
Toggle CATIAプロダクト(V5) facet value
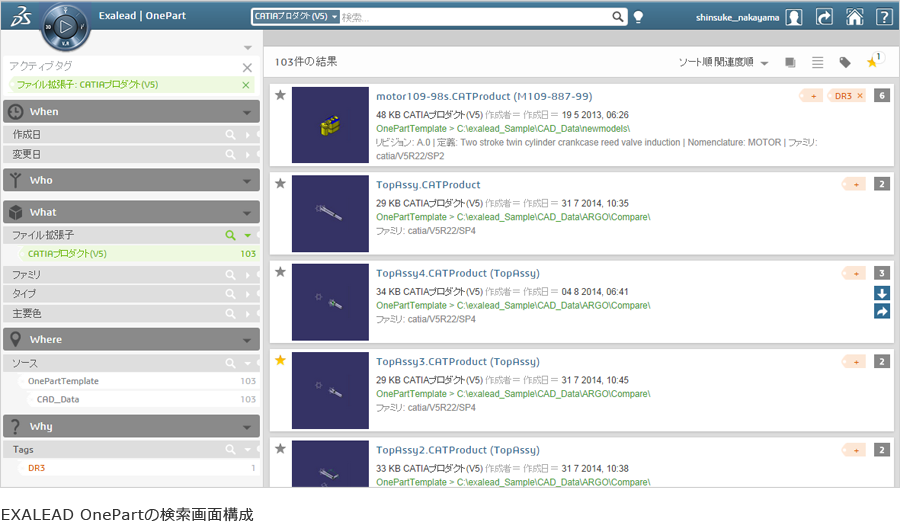pos(138,254)
